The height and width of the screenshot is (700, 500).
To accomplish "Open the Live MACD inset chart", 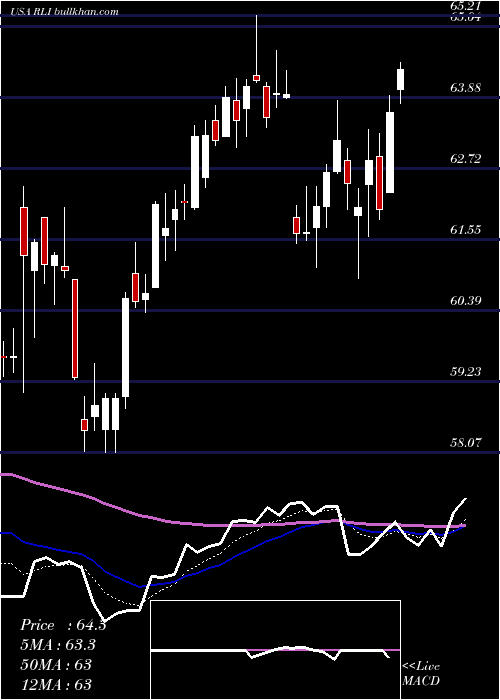I will (275, 650).
